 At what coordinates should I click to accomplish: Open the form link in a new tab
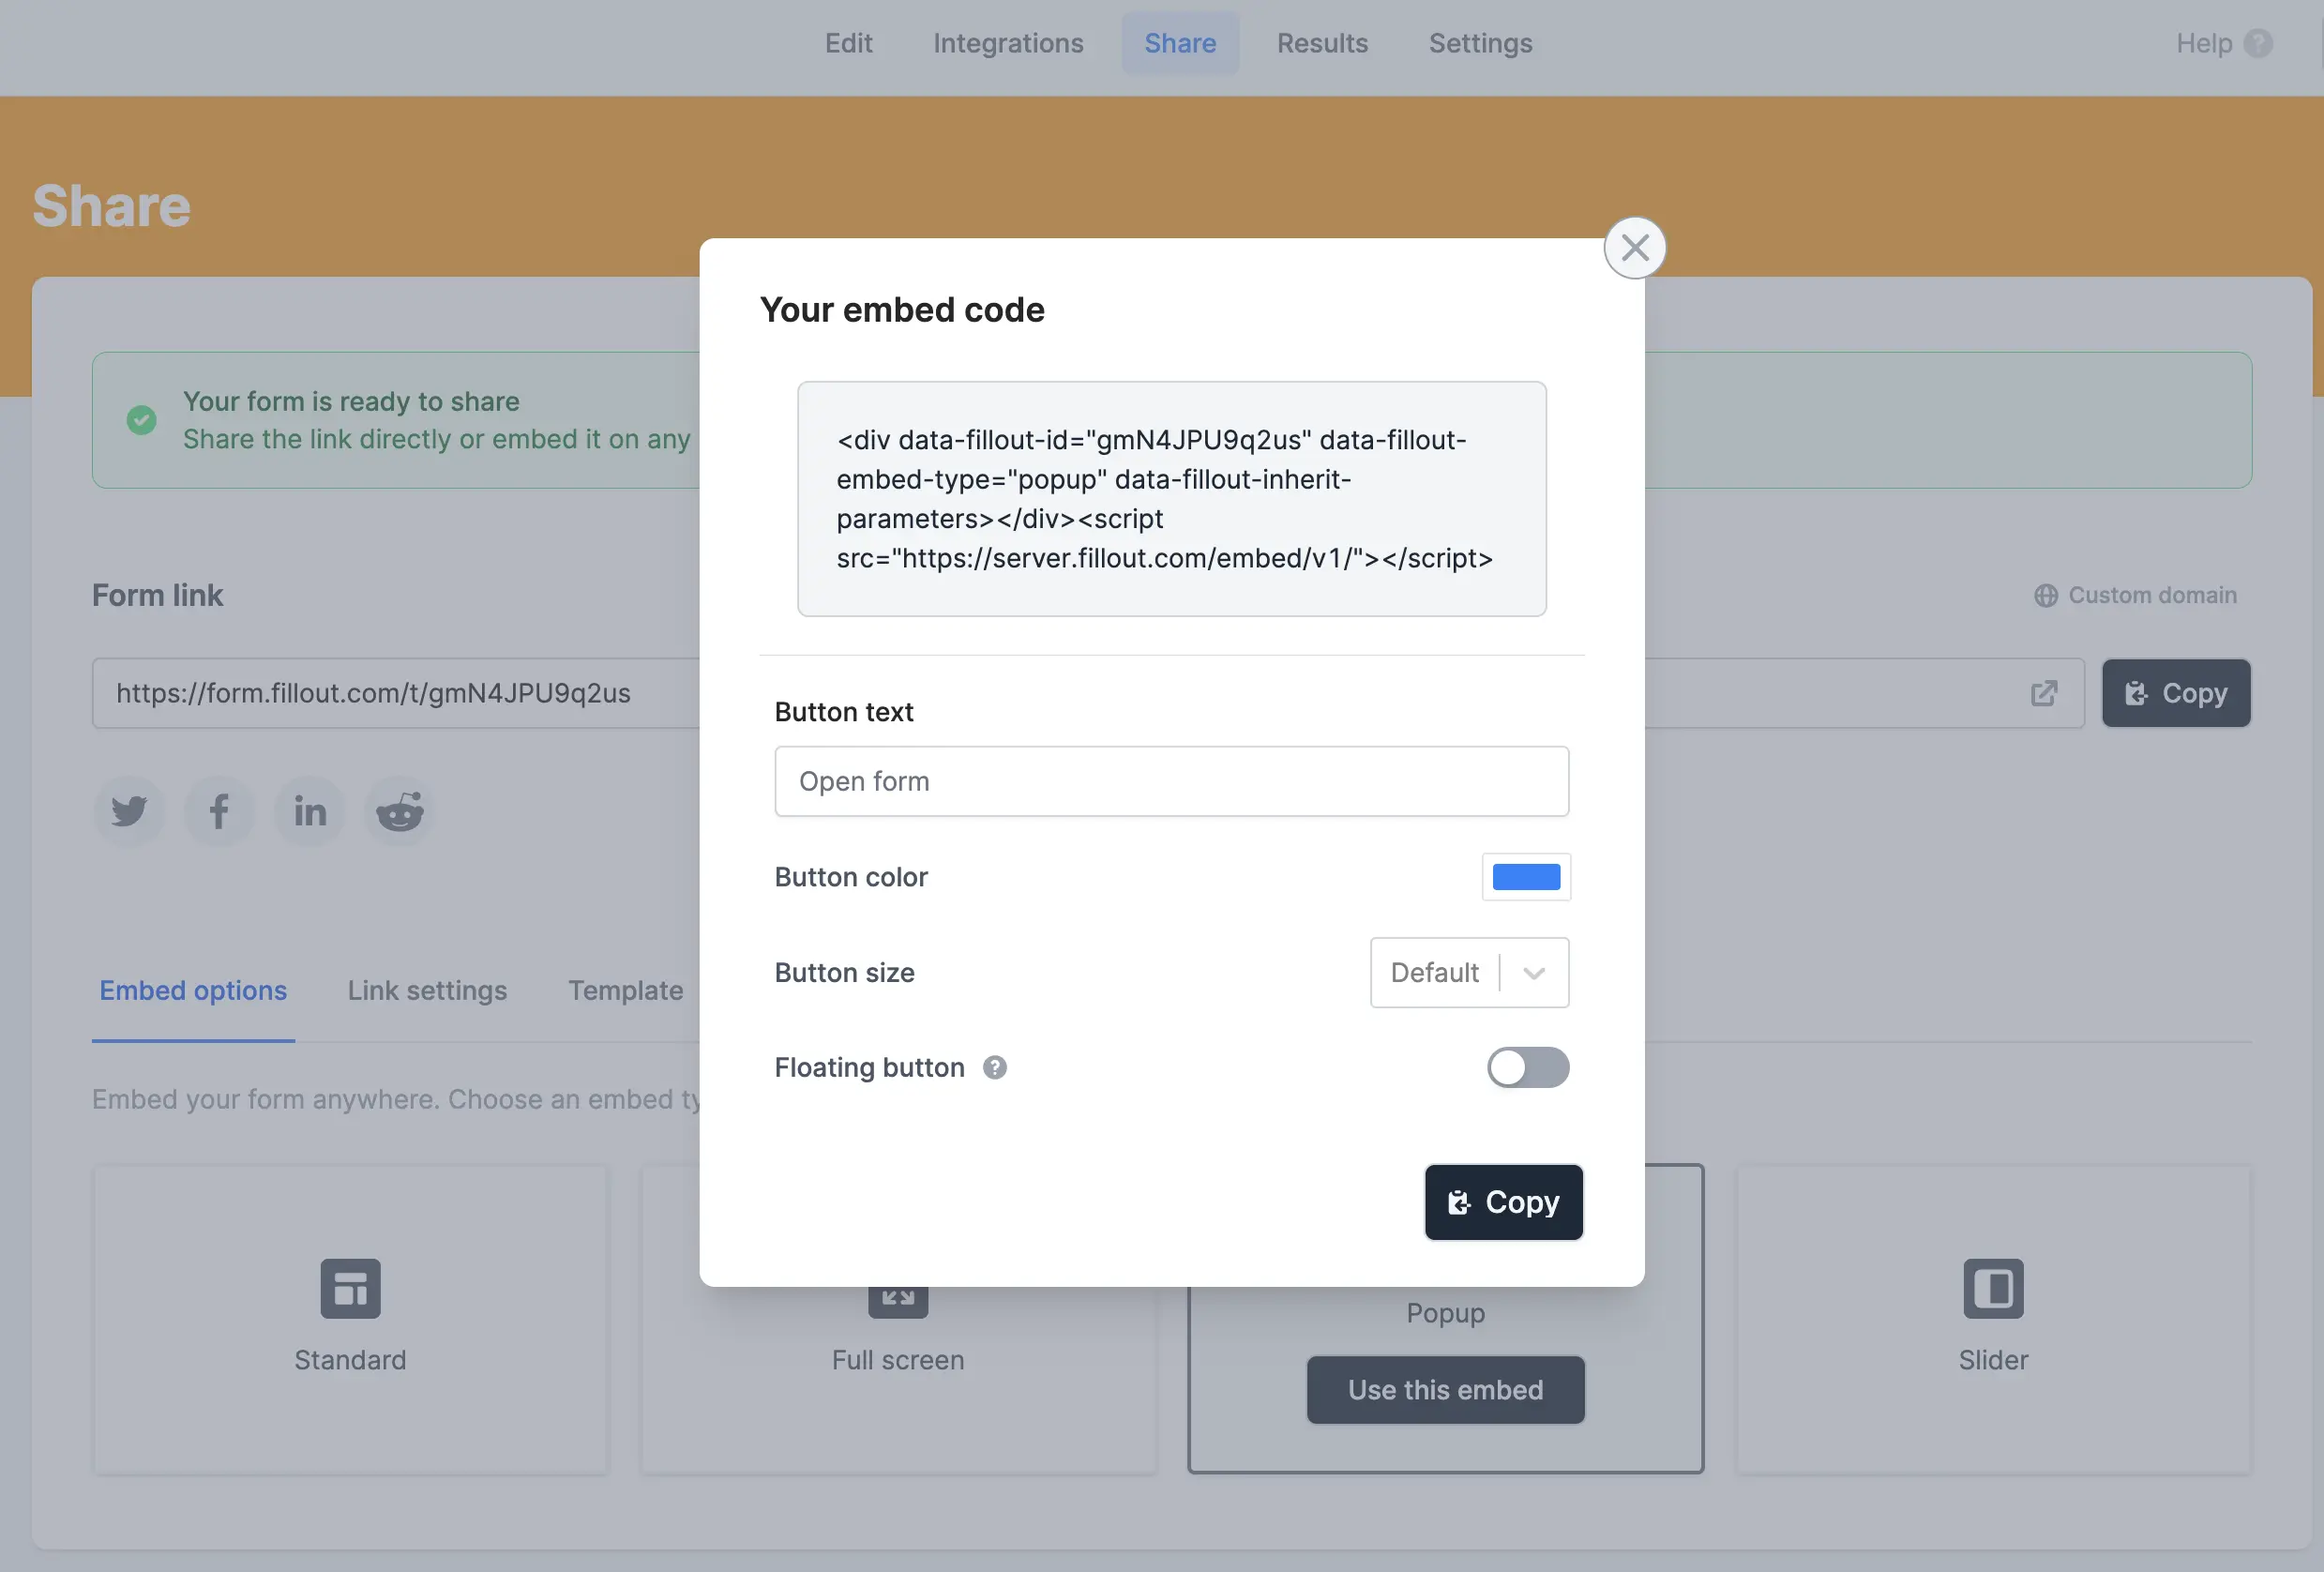(2044, 693)
